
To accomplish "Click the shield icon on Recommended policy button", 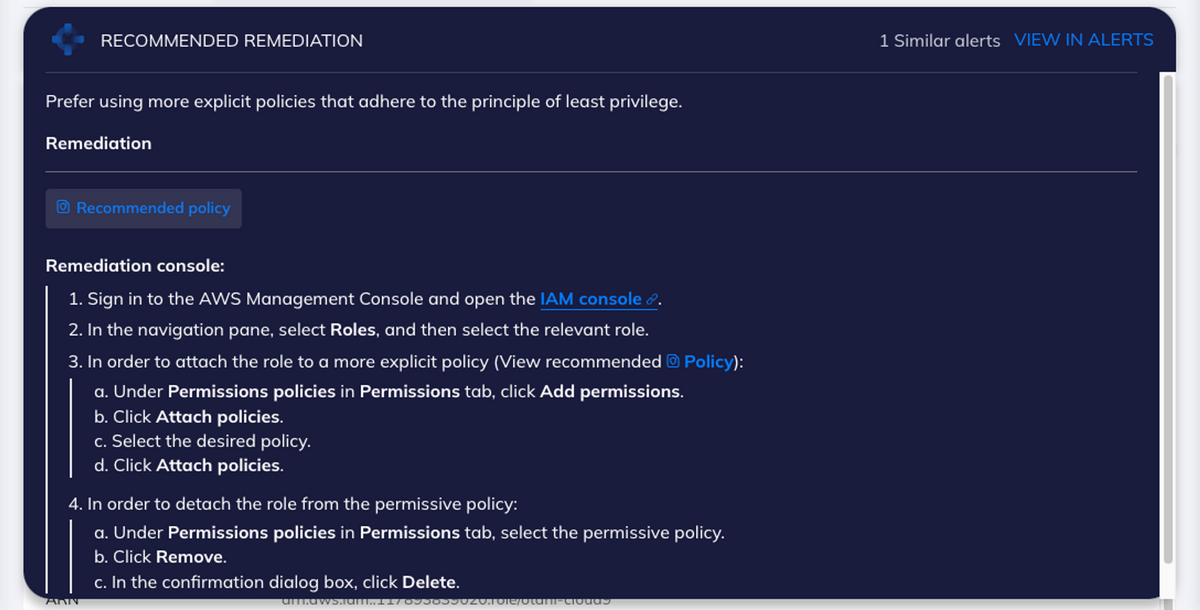I will (63, 208).
